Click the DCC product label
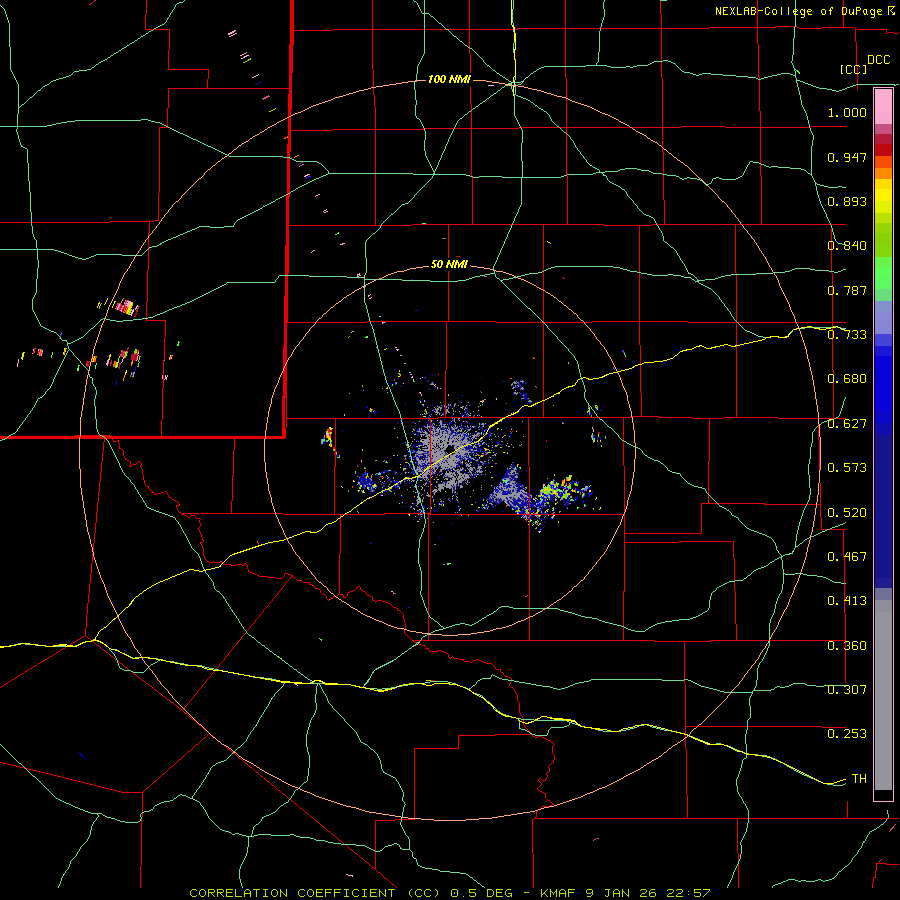Image resolution: width=900 pixels, height=900 pixels. 878,60
